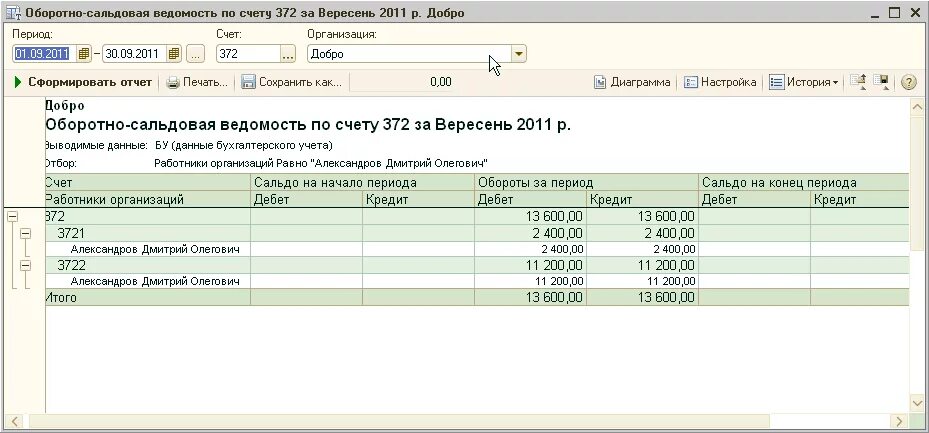Click the Счет input field containing 372

pyautogui.click(x=248, y=54)
